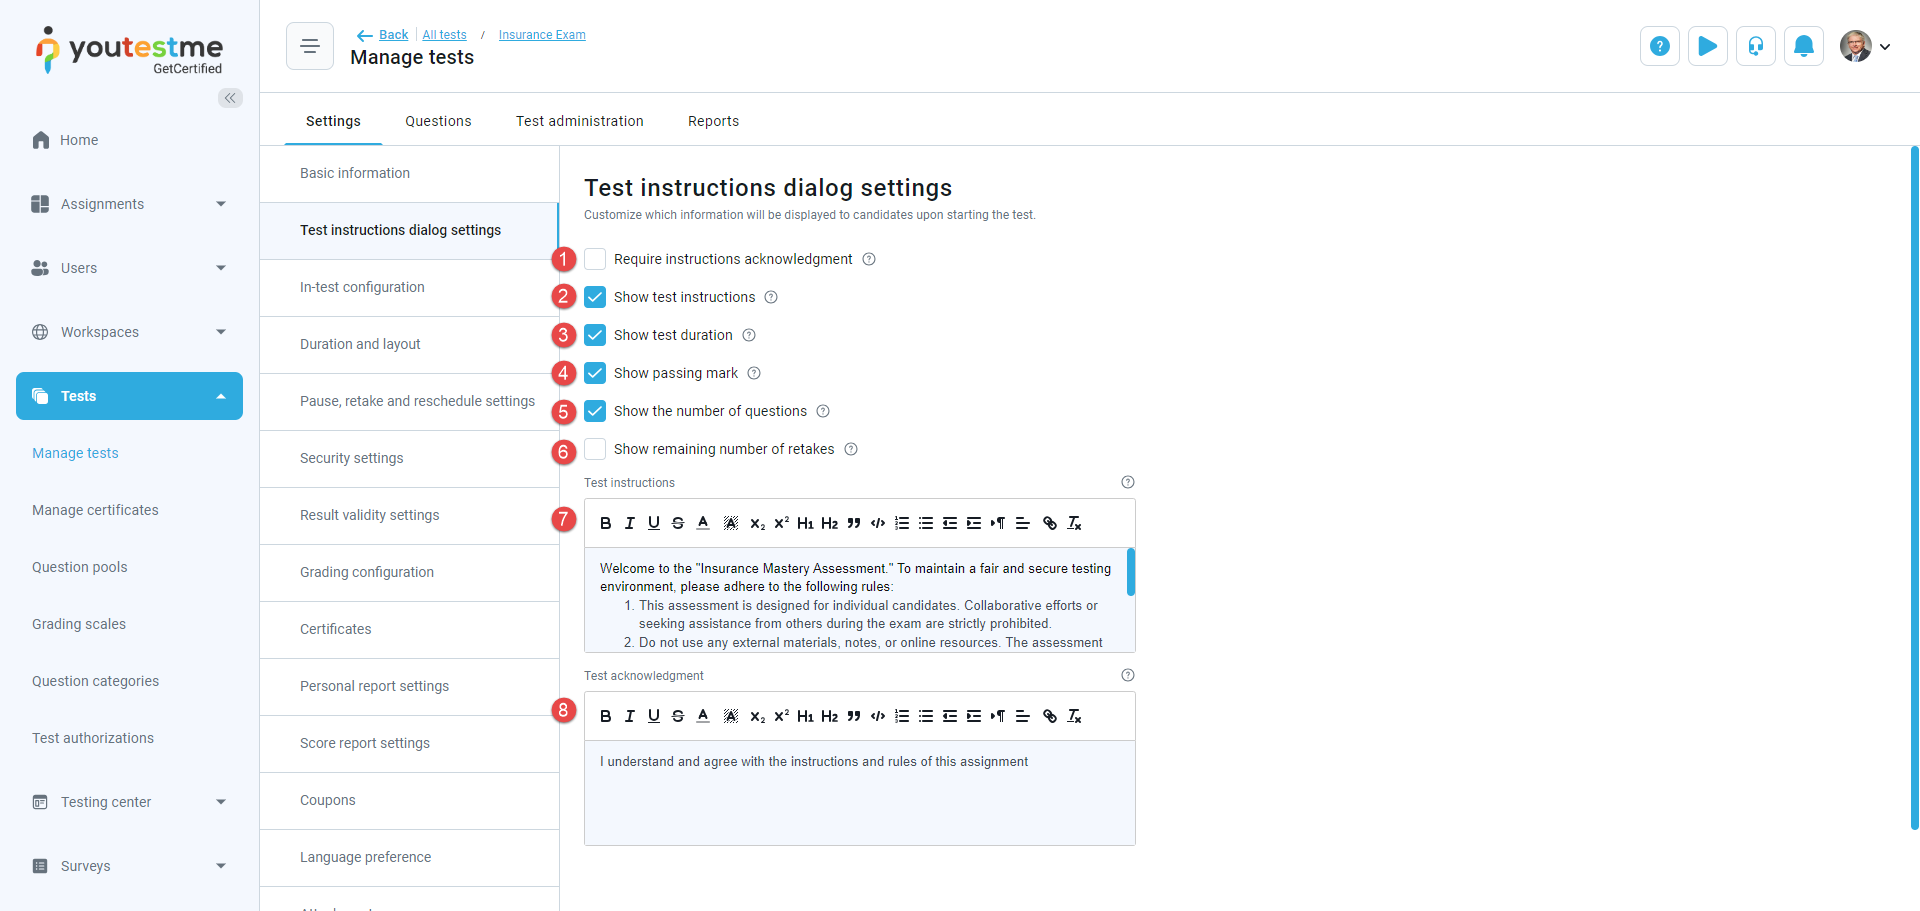Toggle italic in Test instructions editor

pos(629,523)
